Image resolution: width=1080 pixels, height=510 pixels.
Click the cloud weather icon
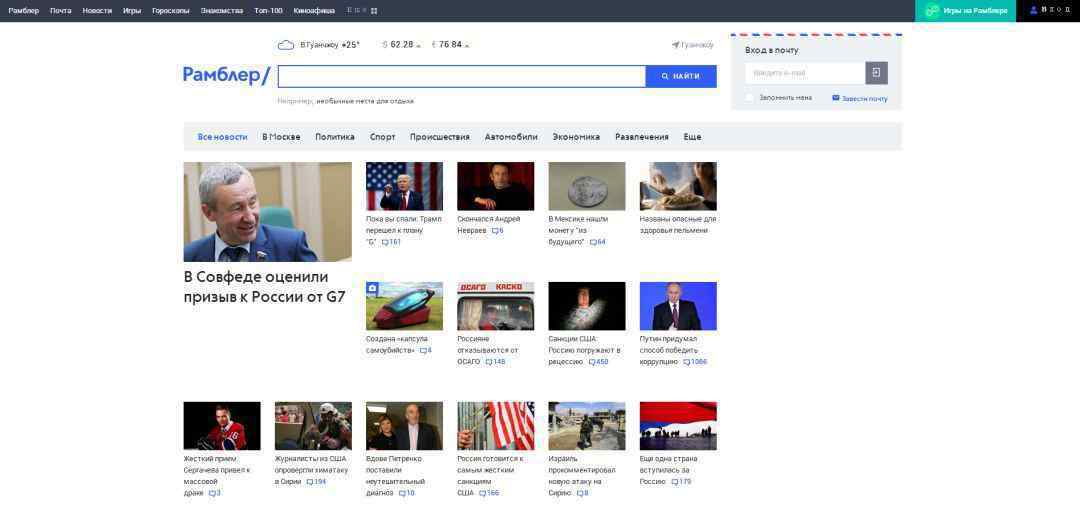[x=285, y=45]
